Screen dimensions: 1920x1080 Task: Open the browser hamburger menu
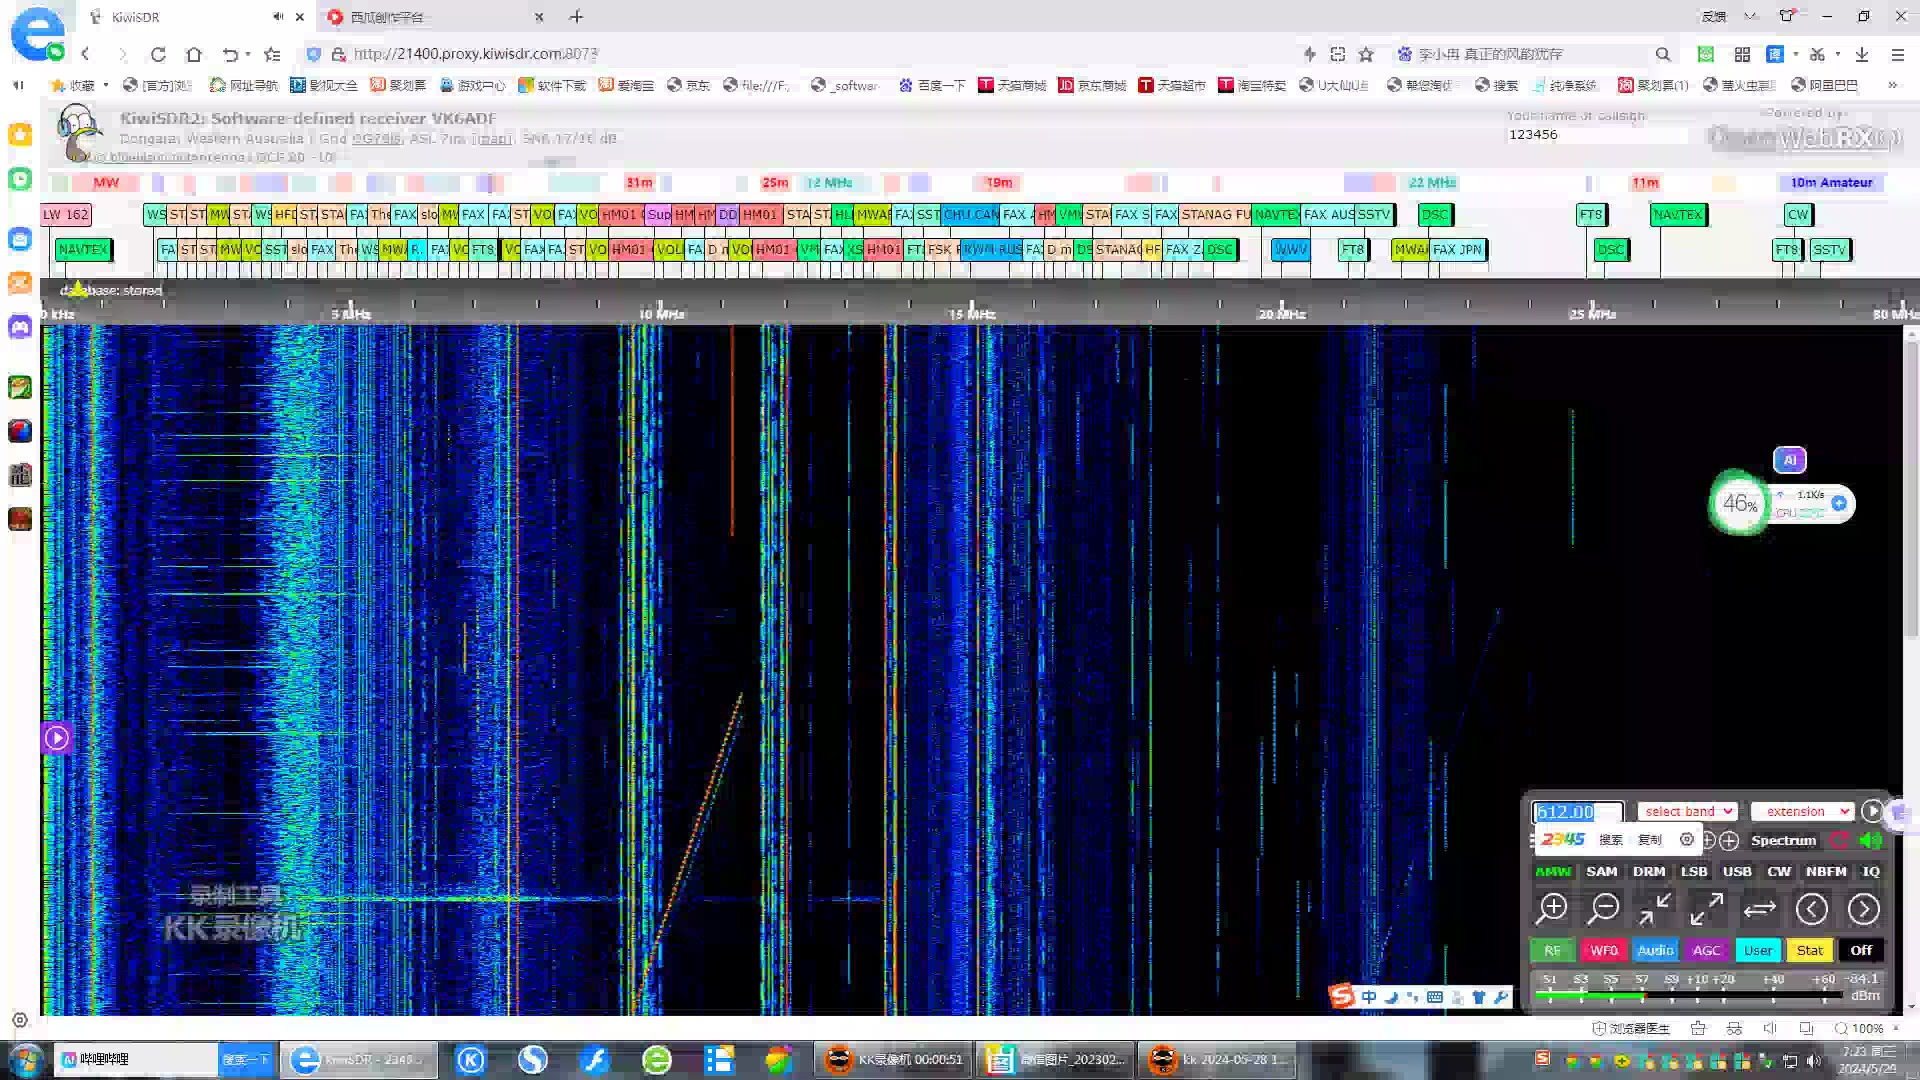1897,54
